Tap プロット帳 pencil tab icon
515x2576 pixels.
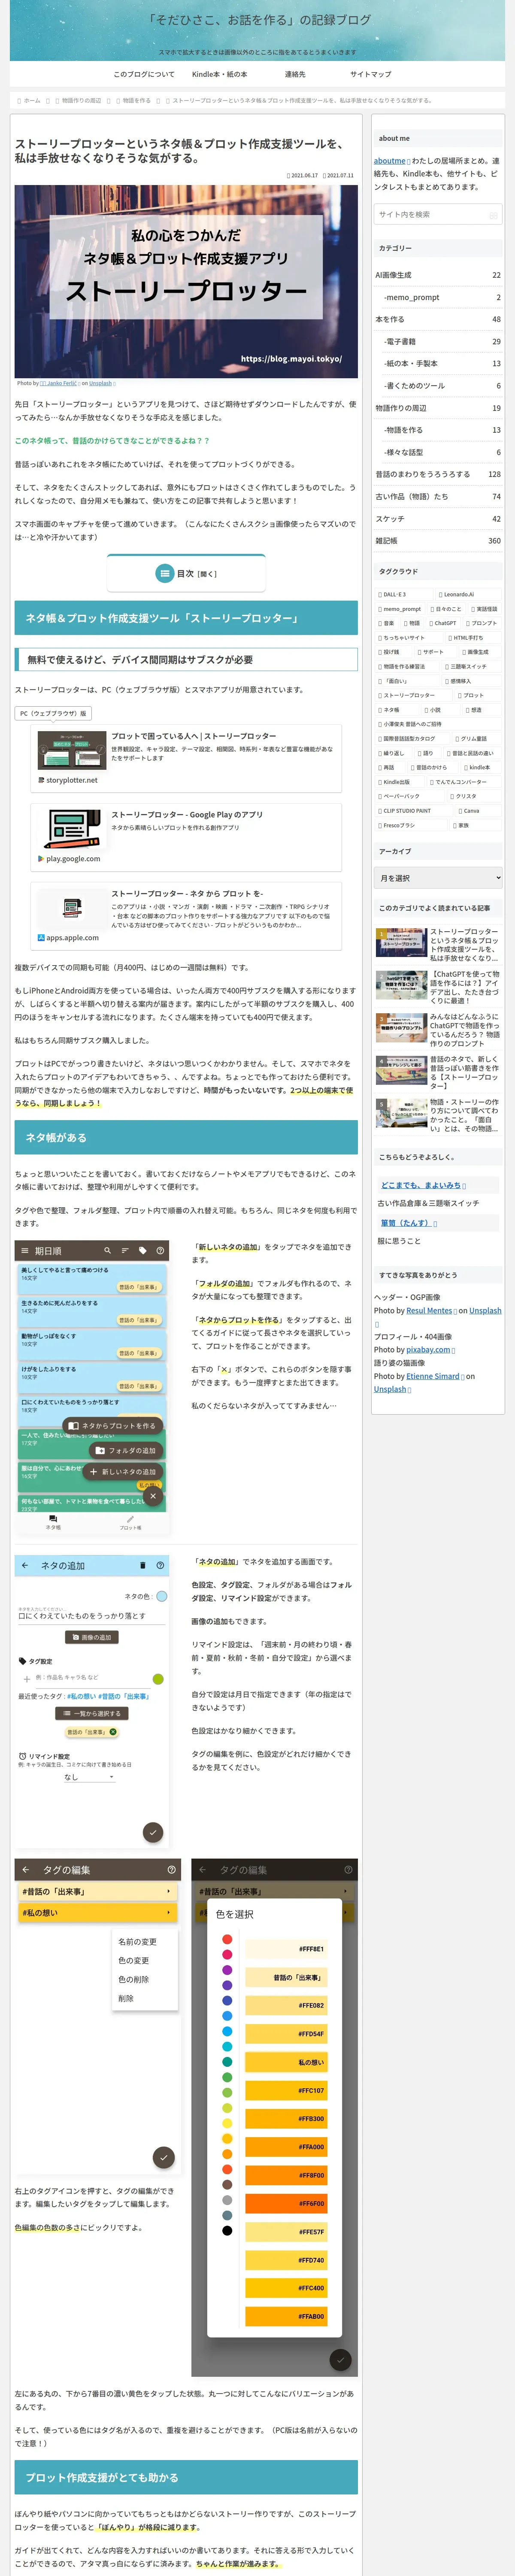pyautogui.click(x=130, y=1519)
